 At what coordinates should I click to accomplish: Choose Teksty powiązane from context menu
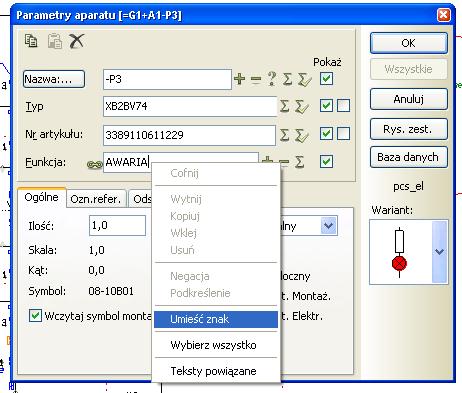(x=216, y=371)
